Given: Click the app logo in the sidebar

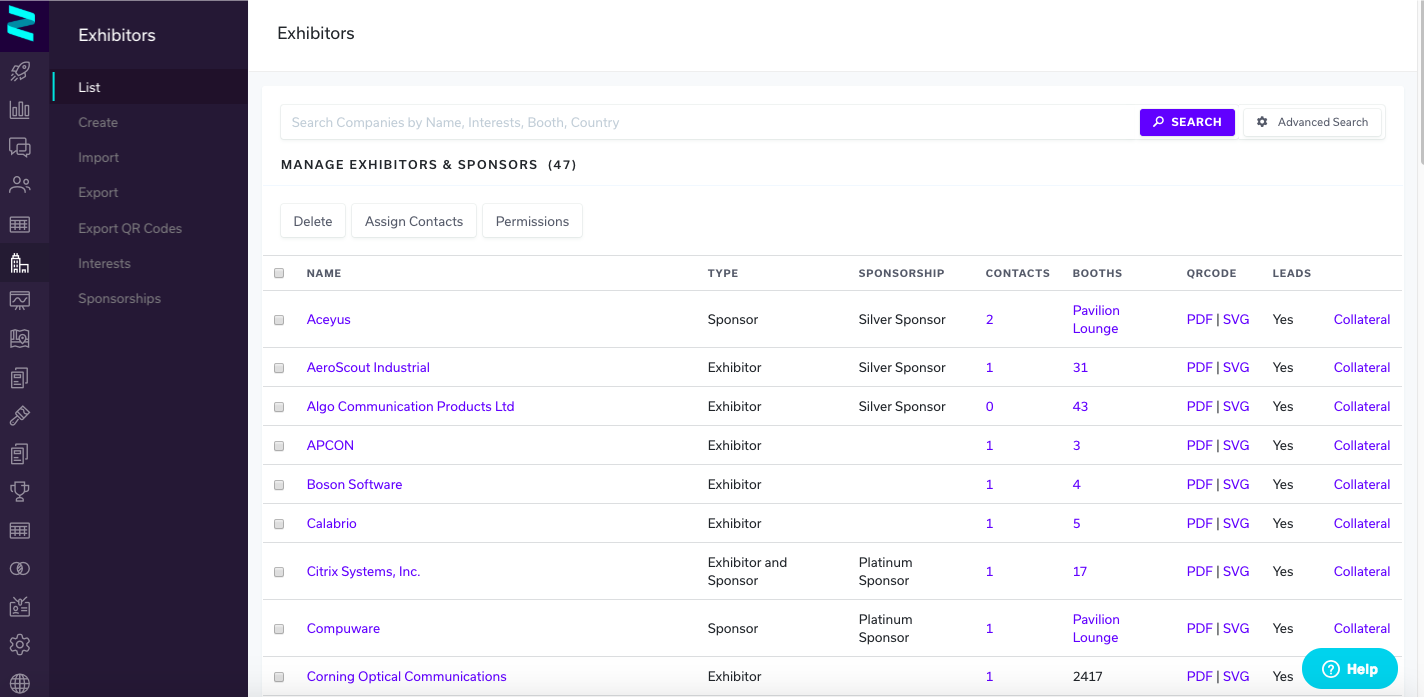Looking at the screenshot, I should tap(20, 24).
